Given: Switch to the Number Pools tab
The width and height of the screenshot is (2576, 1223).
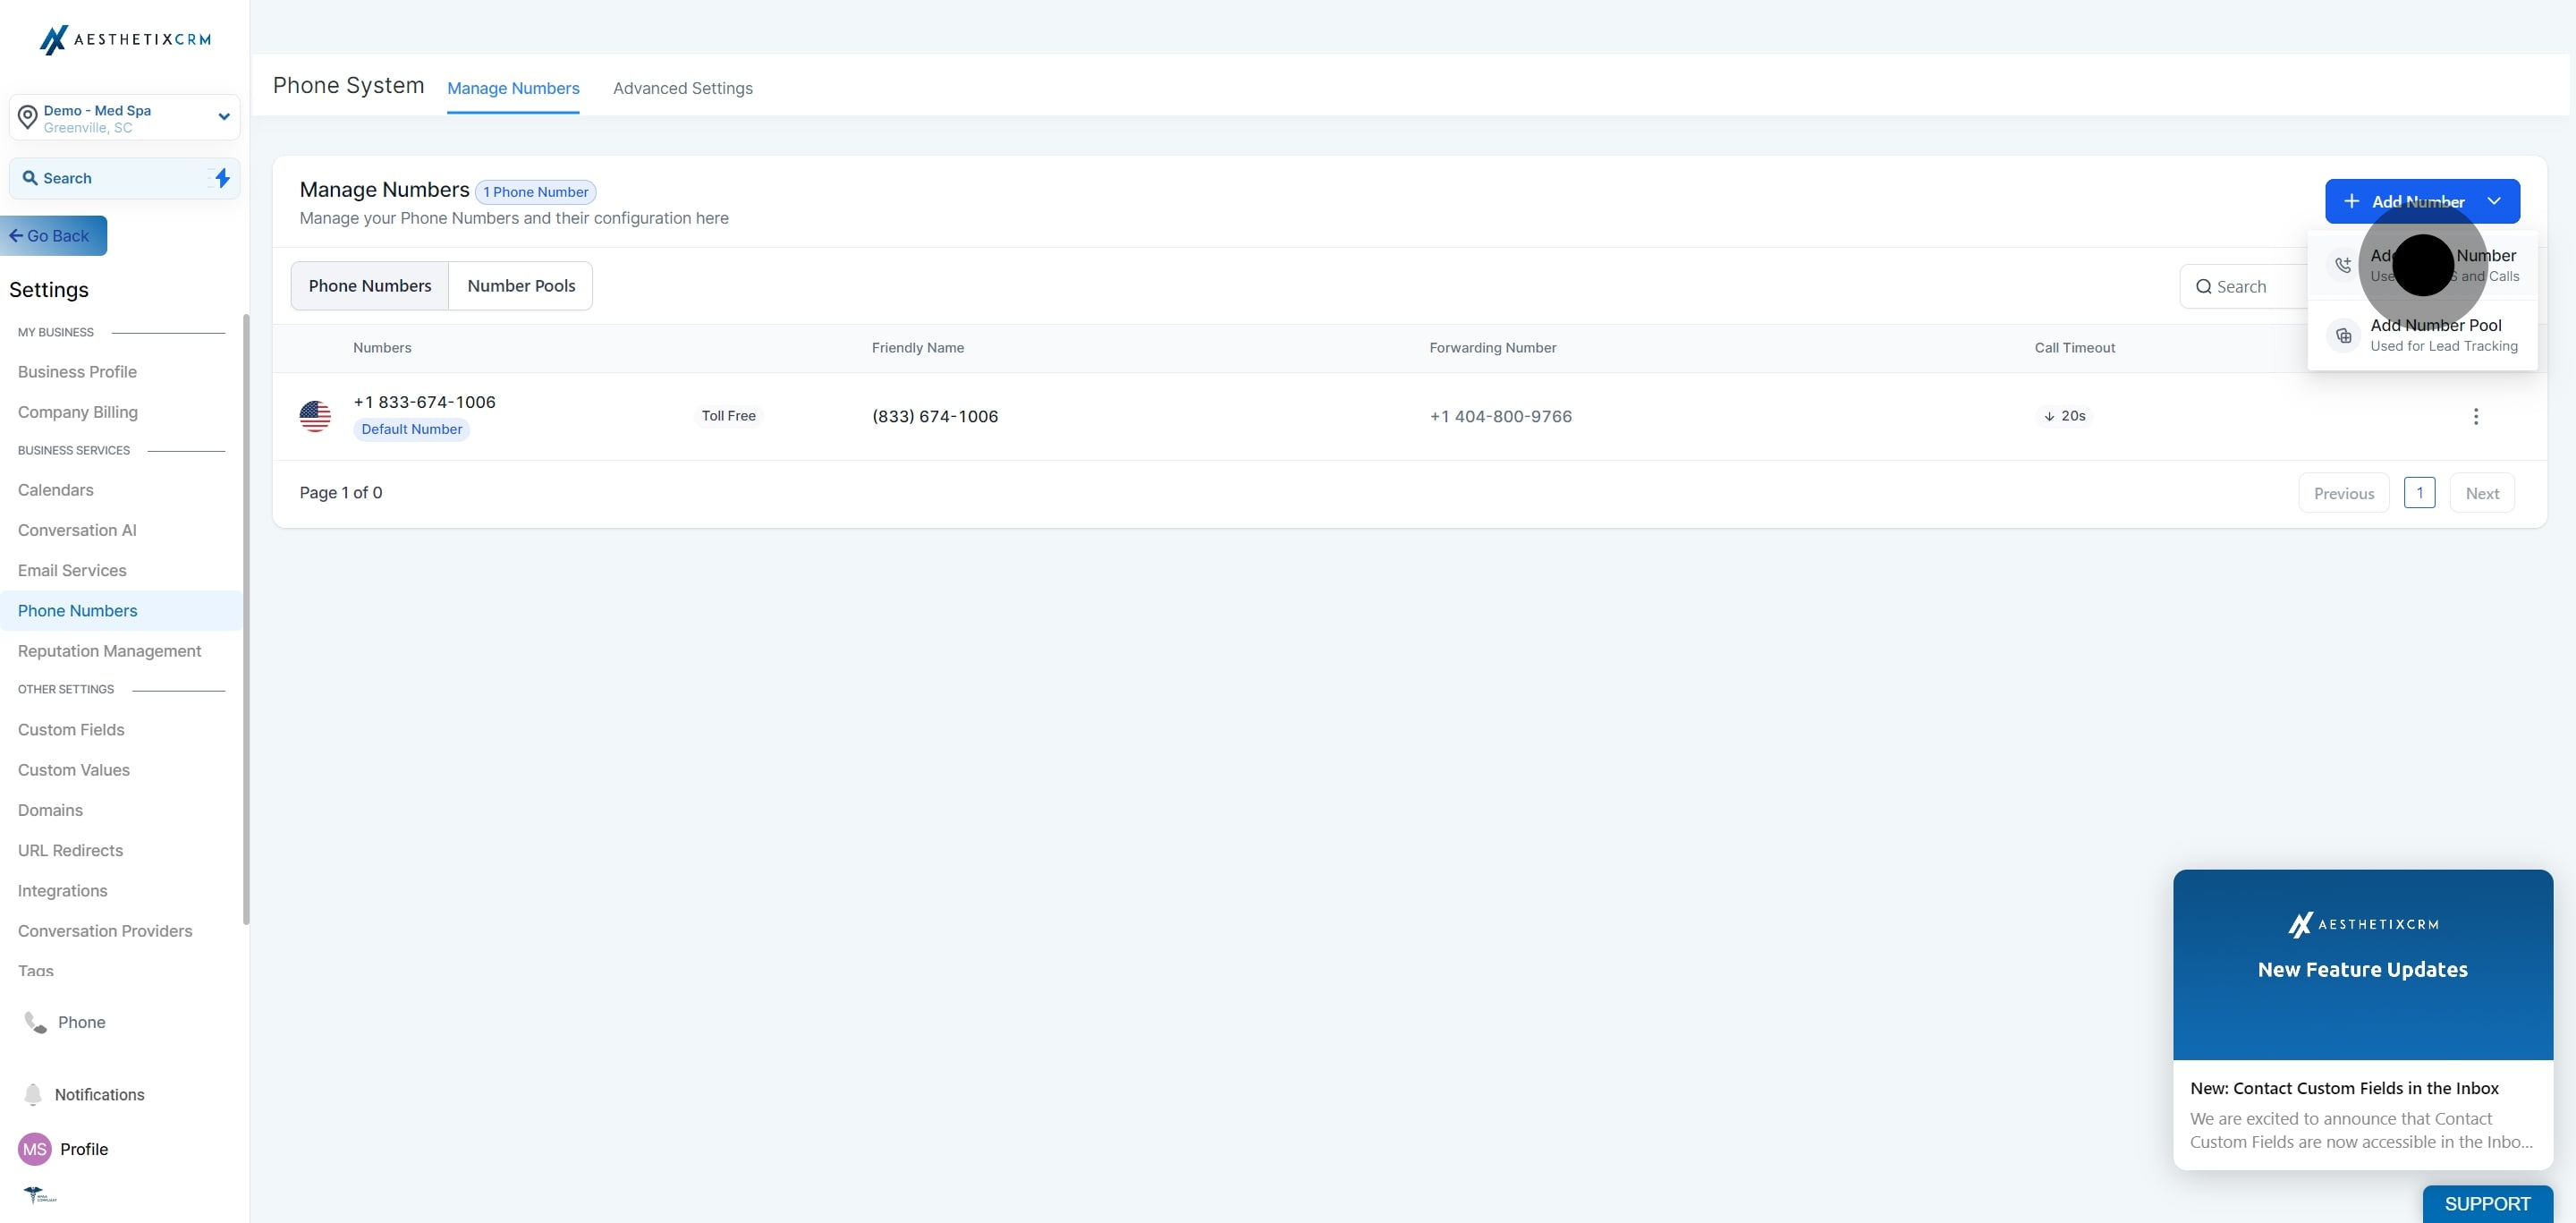Looking at the screenshot, I should pyautogui.click(x=521, y=286).
